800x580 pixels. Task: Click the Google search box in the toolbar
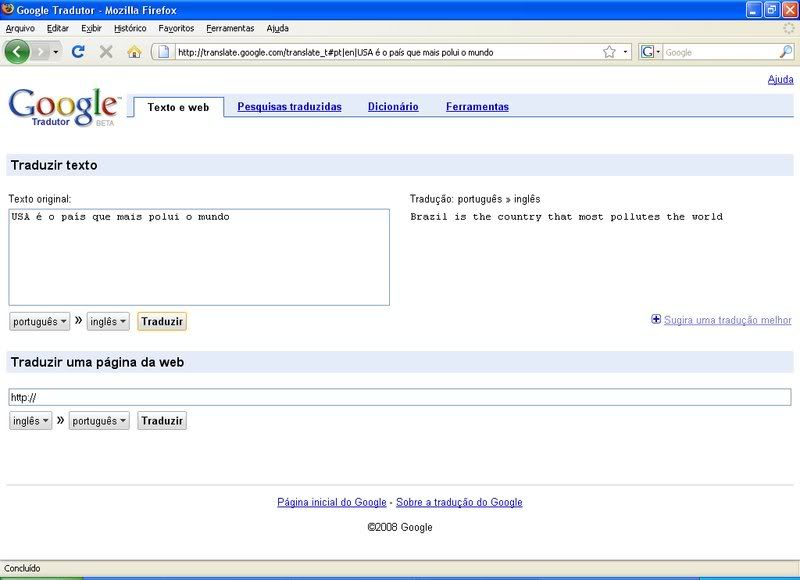pos(720,52)
